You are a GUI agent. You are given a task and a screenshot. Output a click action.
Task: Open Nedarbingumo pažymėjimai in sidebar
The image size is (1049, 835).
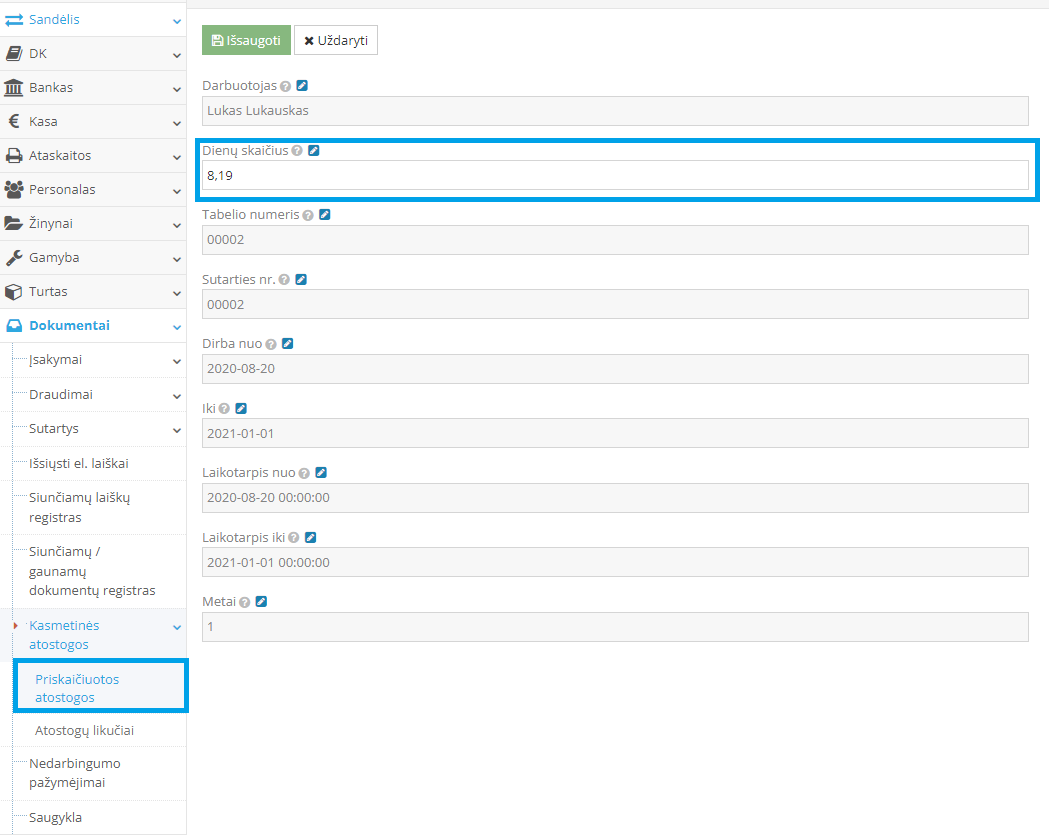(75, 773)
